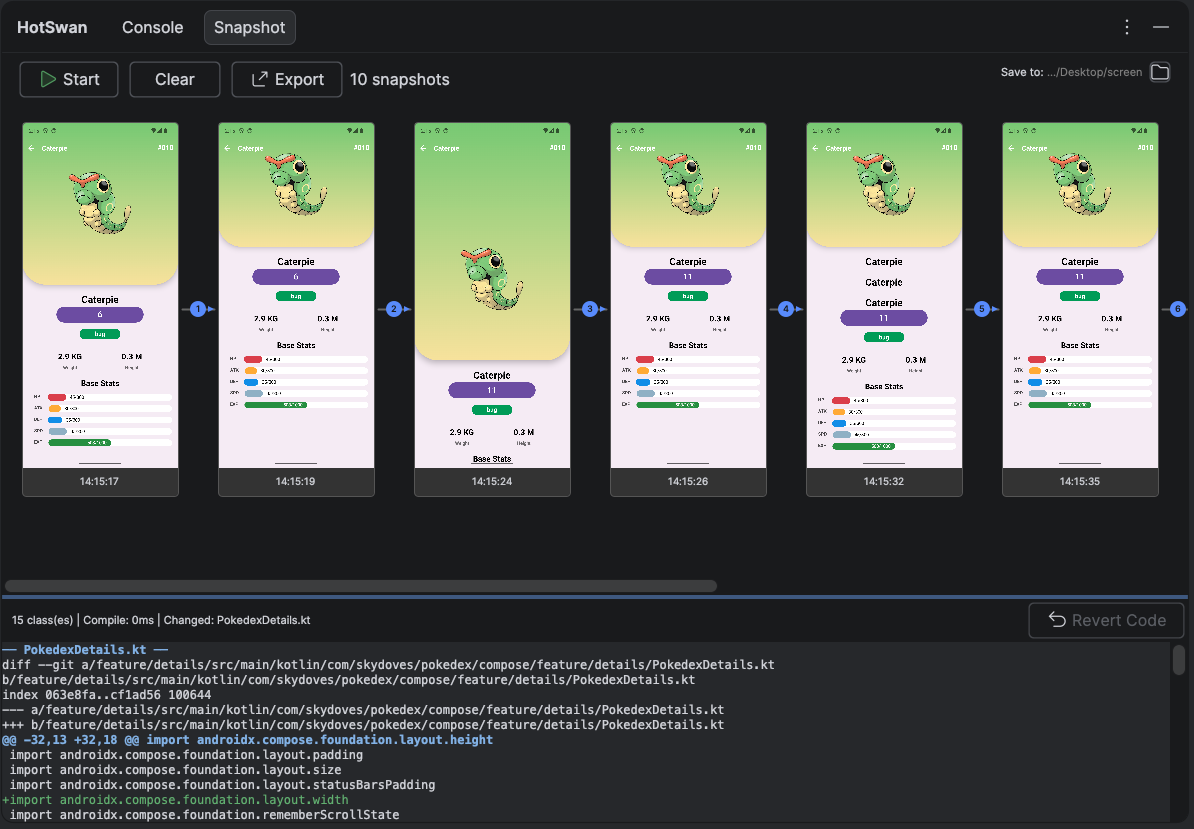Open the snapshot captured at 14:15:32
Image resolution: width=1194 pixels, height=829 pixels.
click(x=884, y=300)
